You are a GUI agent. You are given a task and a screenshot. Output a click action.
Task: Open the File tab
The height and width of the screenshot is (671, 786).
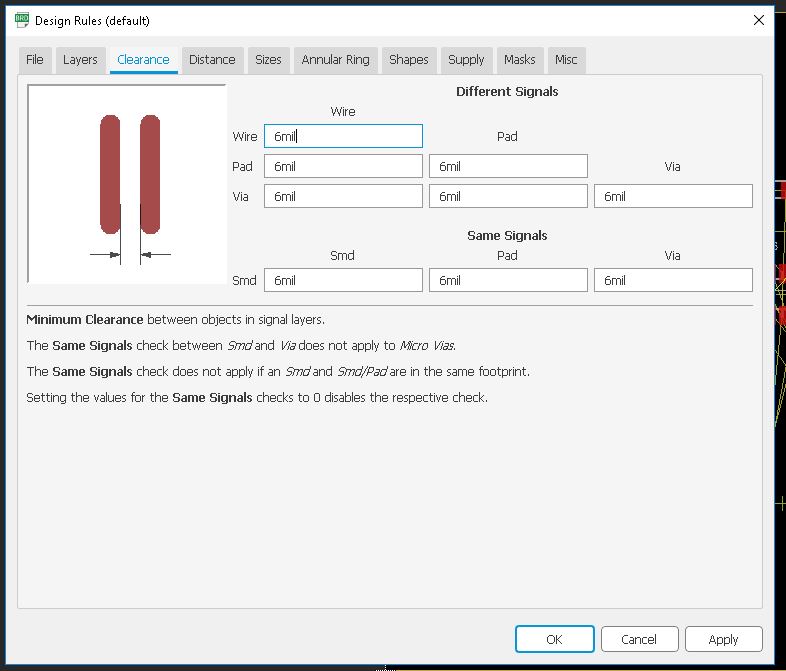point(35,60)
